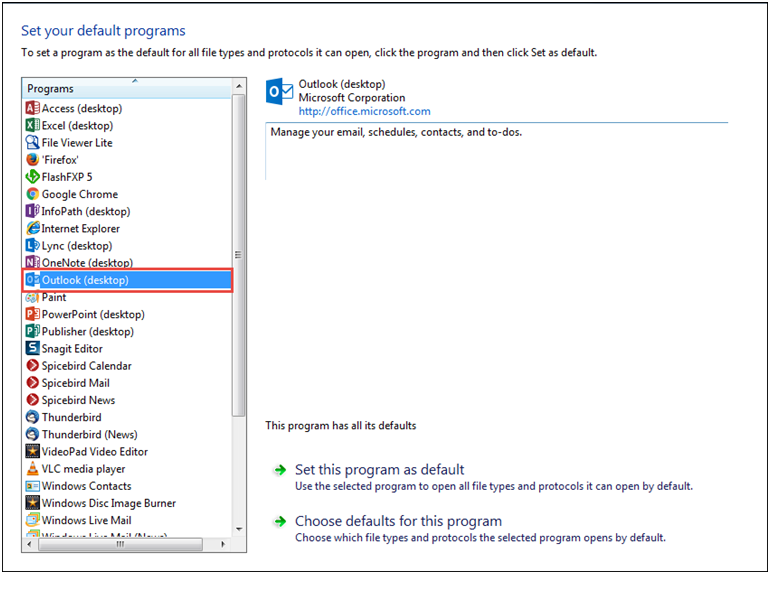Click the Windows Disc Image Burner icon
Screen dimensions: 769x590
(32, 503)
